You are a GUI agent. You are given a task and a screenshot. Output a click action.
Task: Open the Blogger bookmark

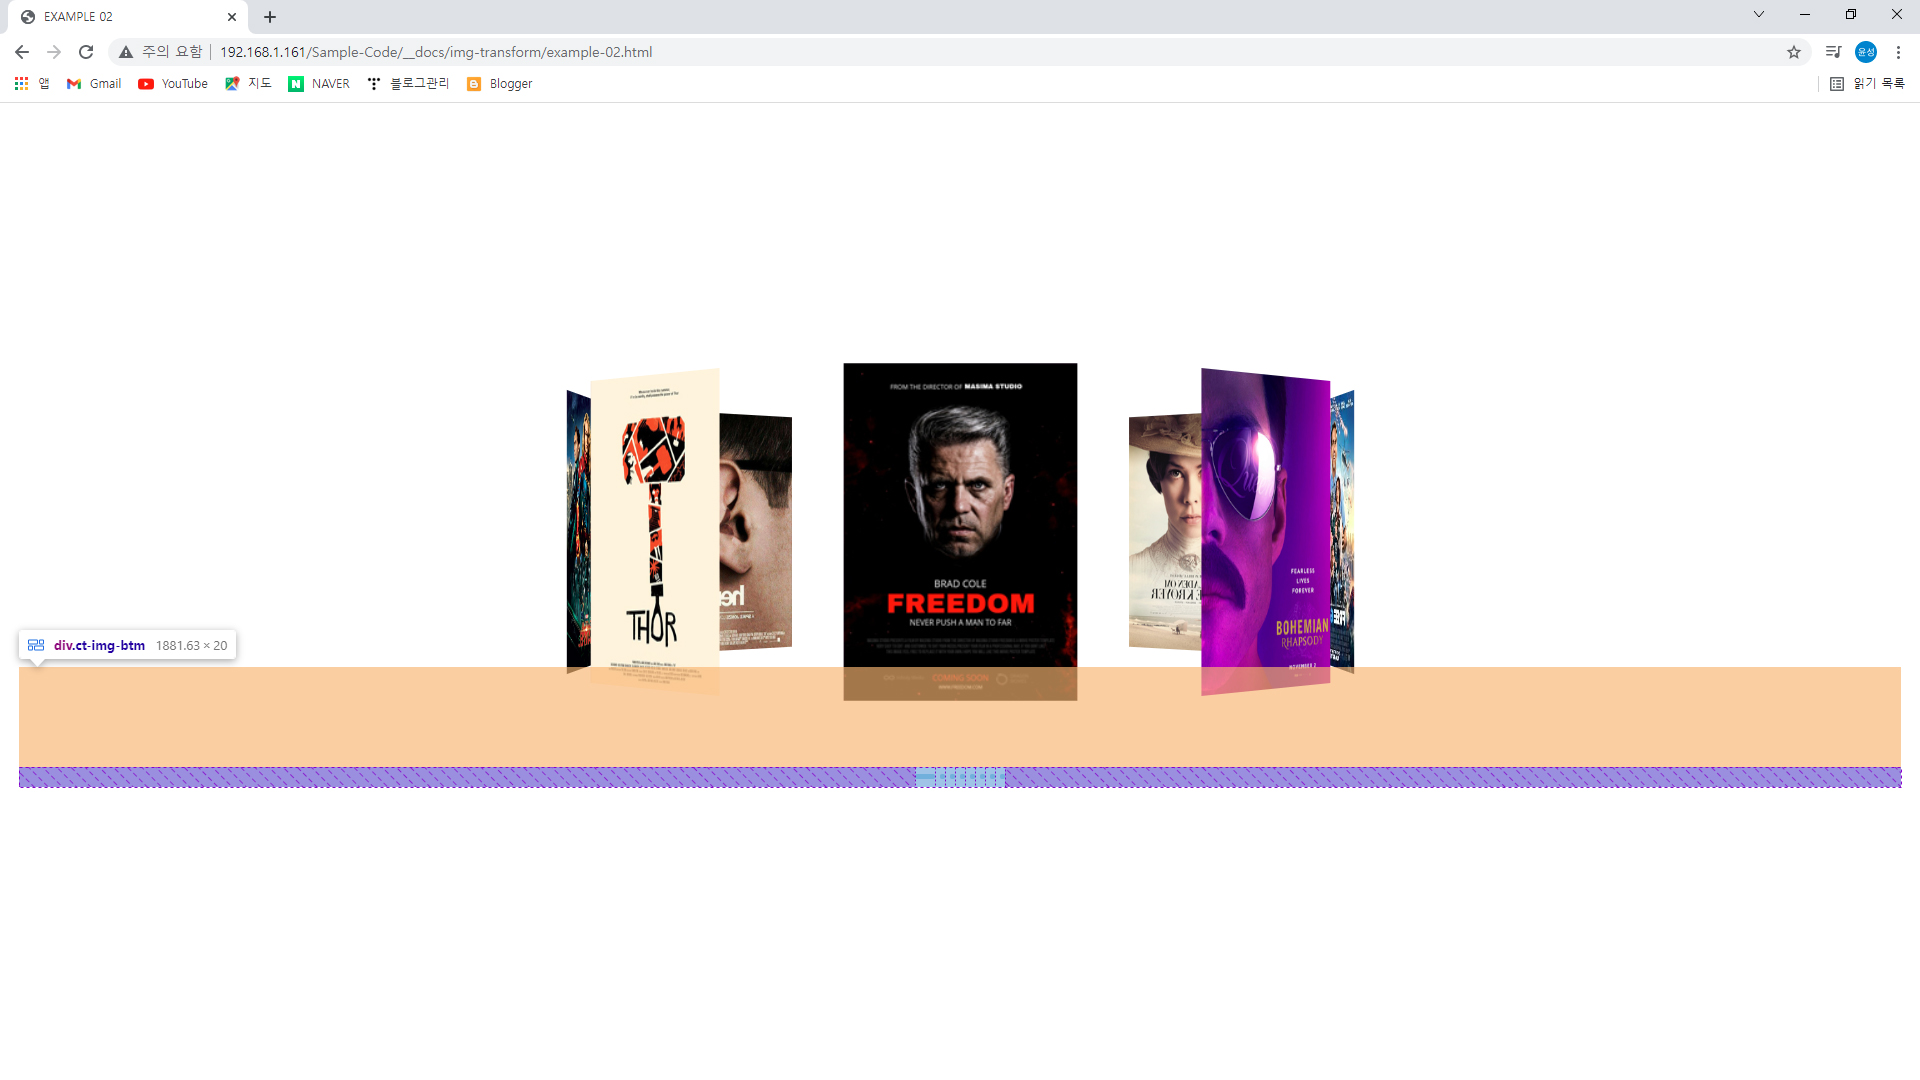pos(499,84)
